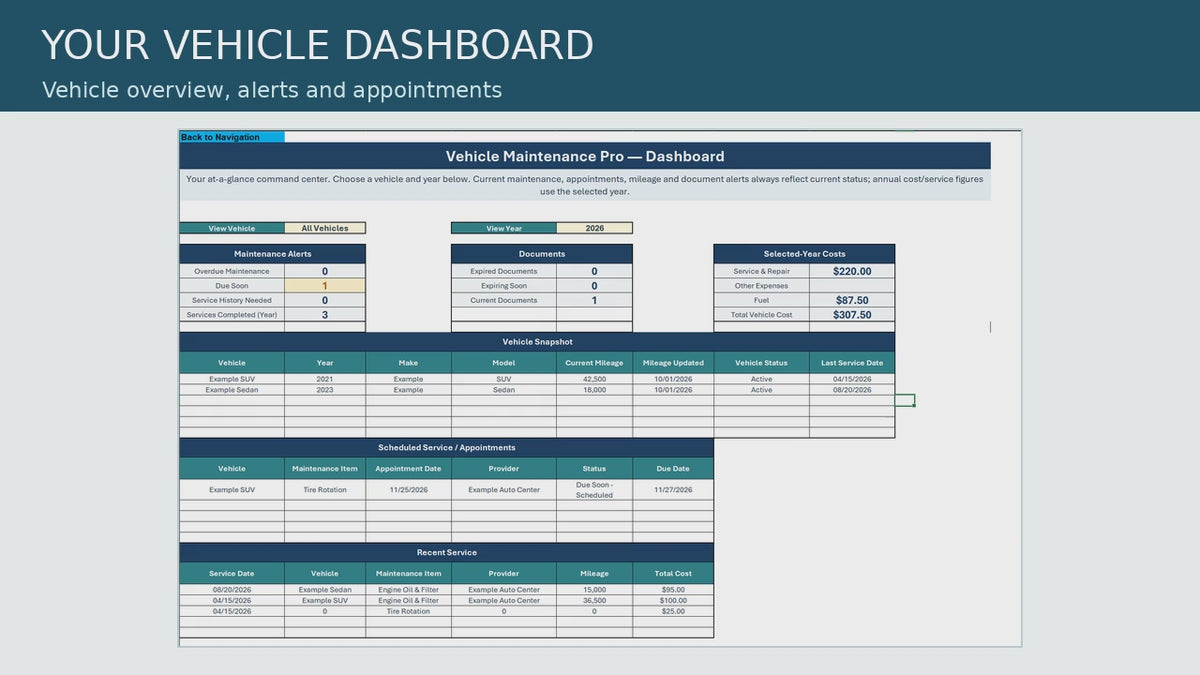Click the Other Expenses label cell
The image size is (1200, 675).
761,286
